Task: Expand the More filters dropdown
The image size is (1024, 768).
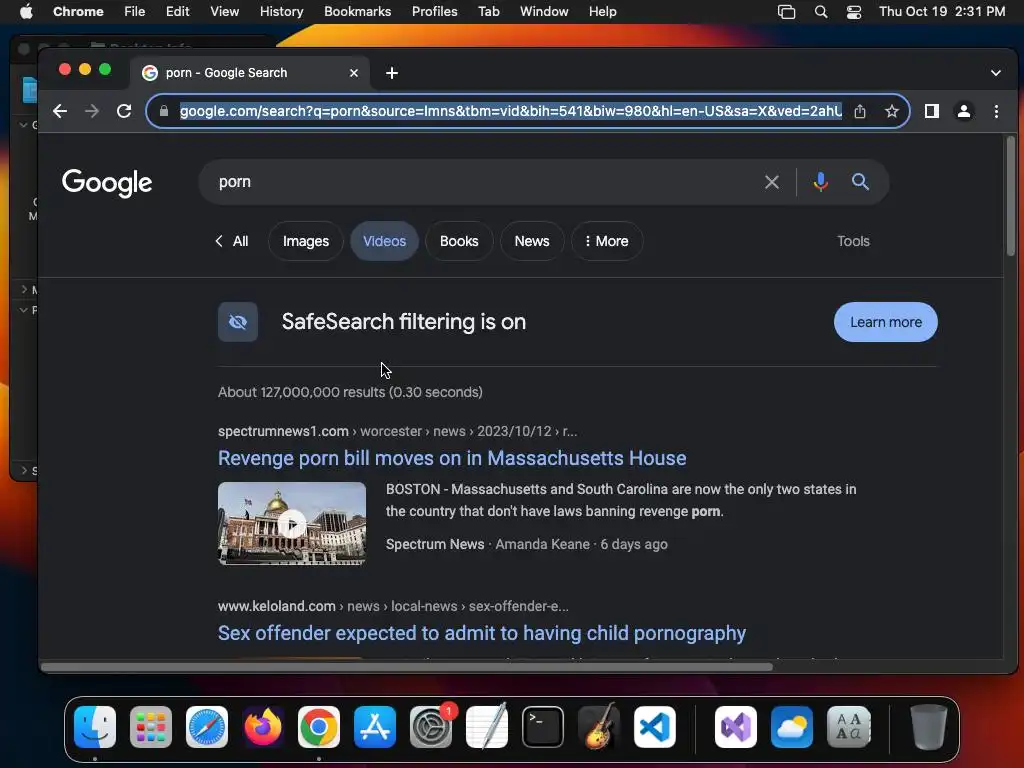Action: click(607, 241)
